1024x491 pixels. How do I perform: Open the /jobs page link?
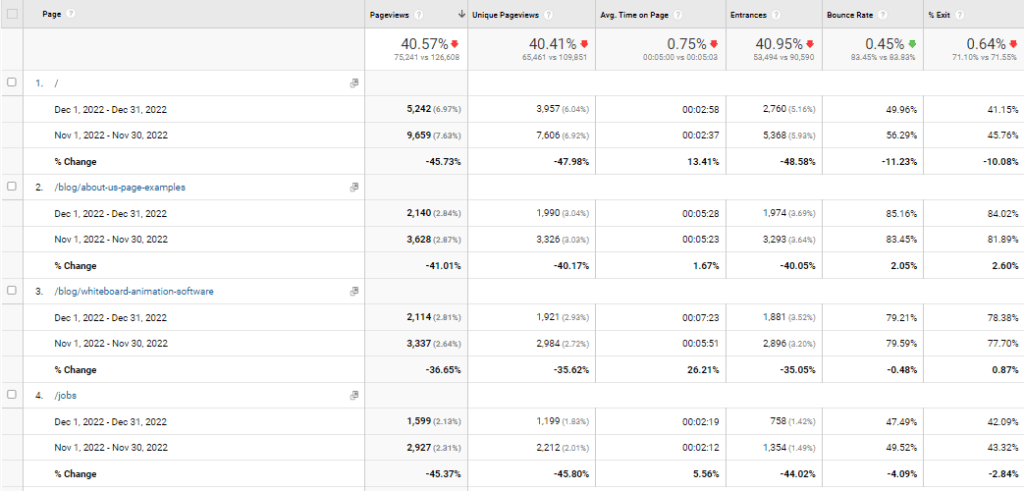[x=66, y=395]
